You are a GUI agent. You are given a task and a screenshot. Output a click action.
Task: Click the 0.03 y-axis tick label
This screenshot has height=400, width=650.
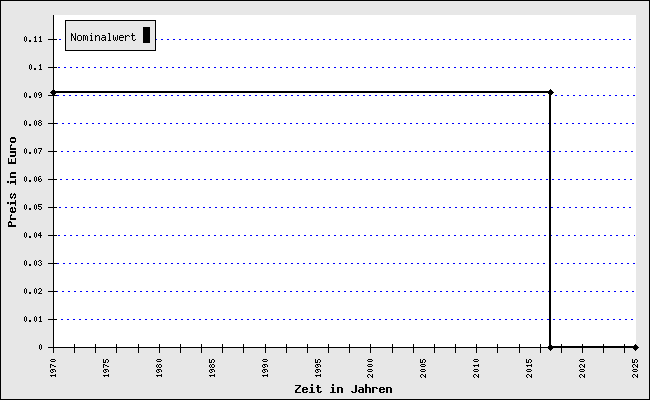click(x=36, y=263)
